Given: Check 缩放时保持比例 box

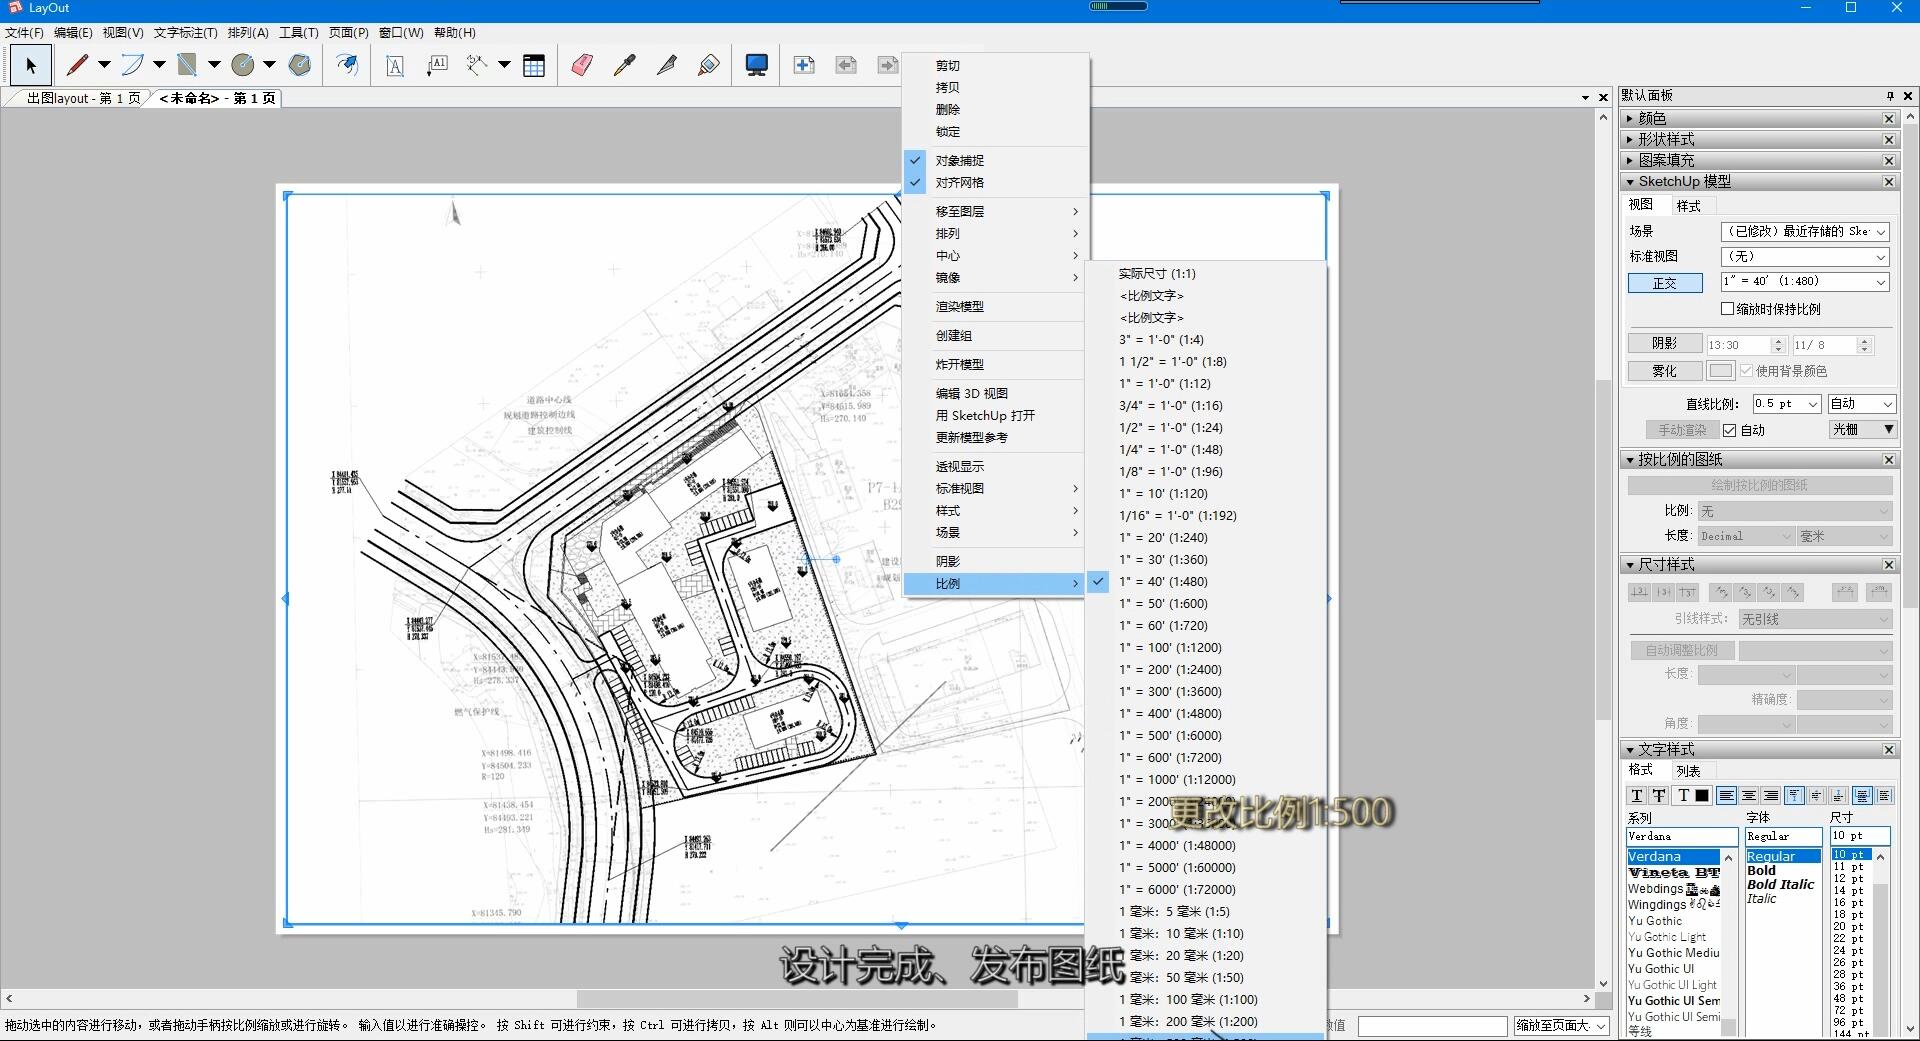Looking at the screenshot, I should pos(1727,309).
